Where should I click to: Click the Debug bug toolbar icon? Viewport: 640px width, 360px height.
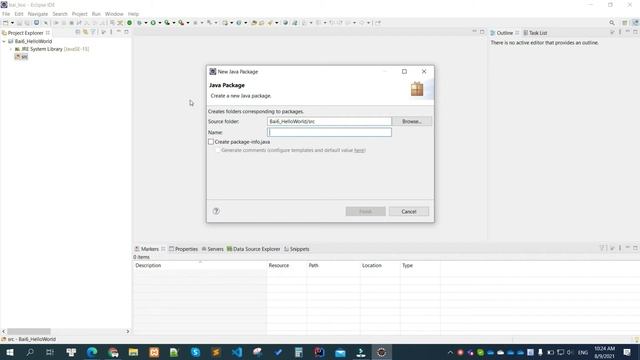coord(139,23)
